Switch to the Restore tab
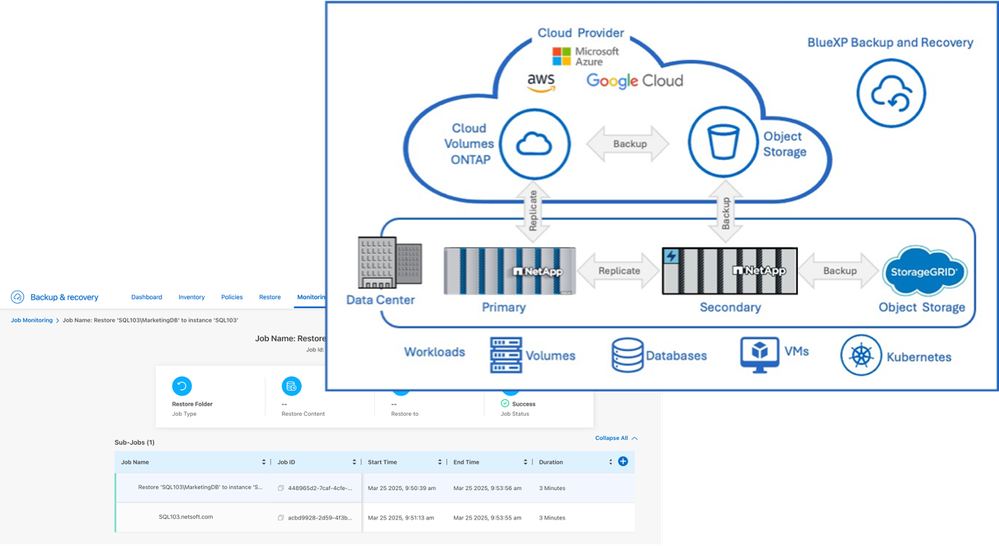 pos(270,297)
